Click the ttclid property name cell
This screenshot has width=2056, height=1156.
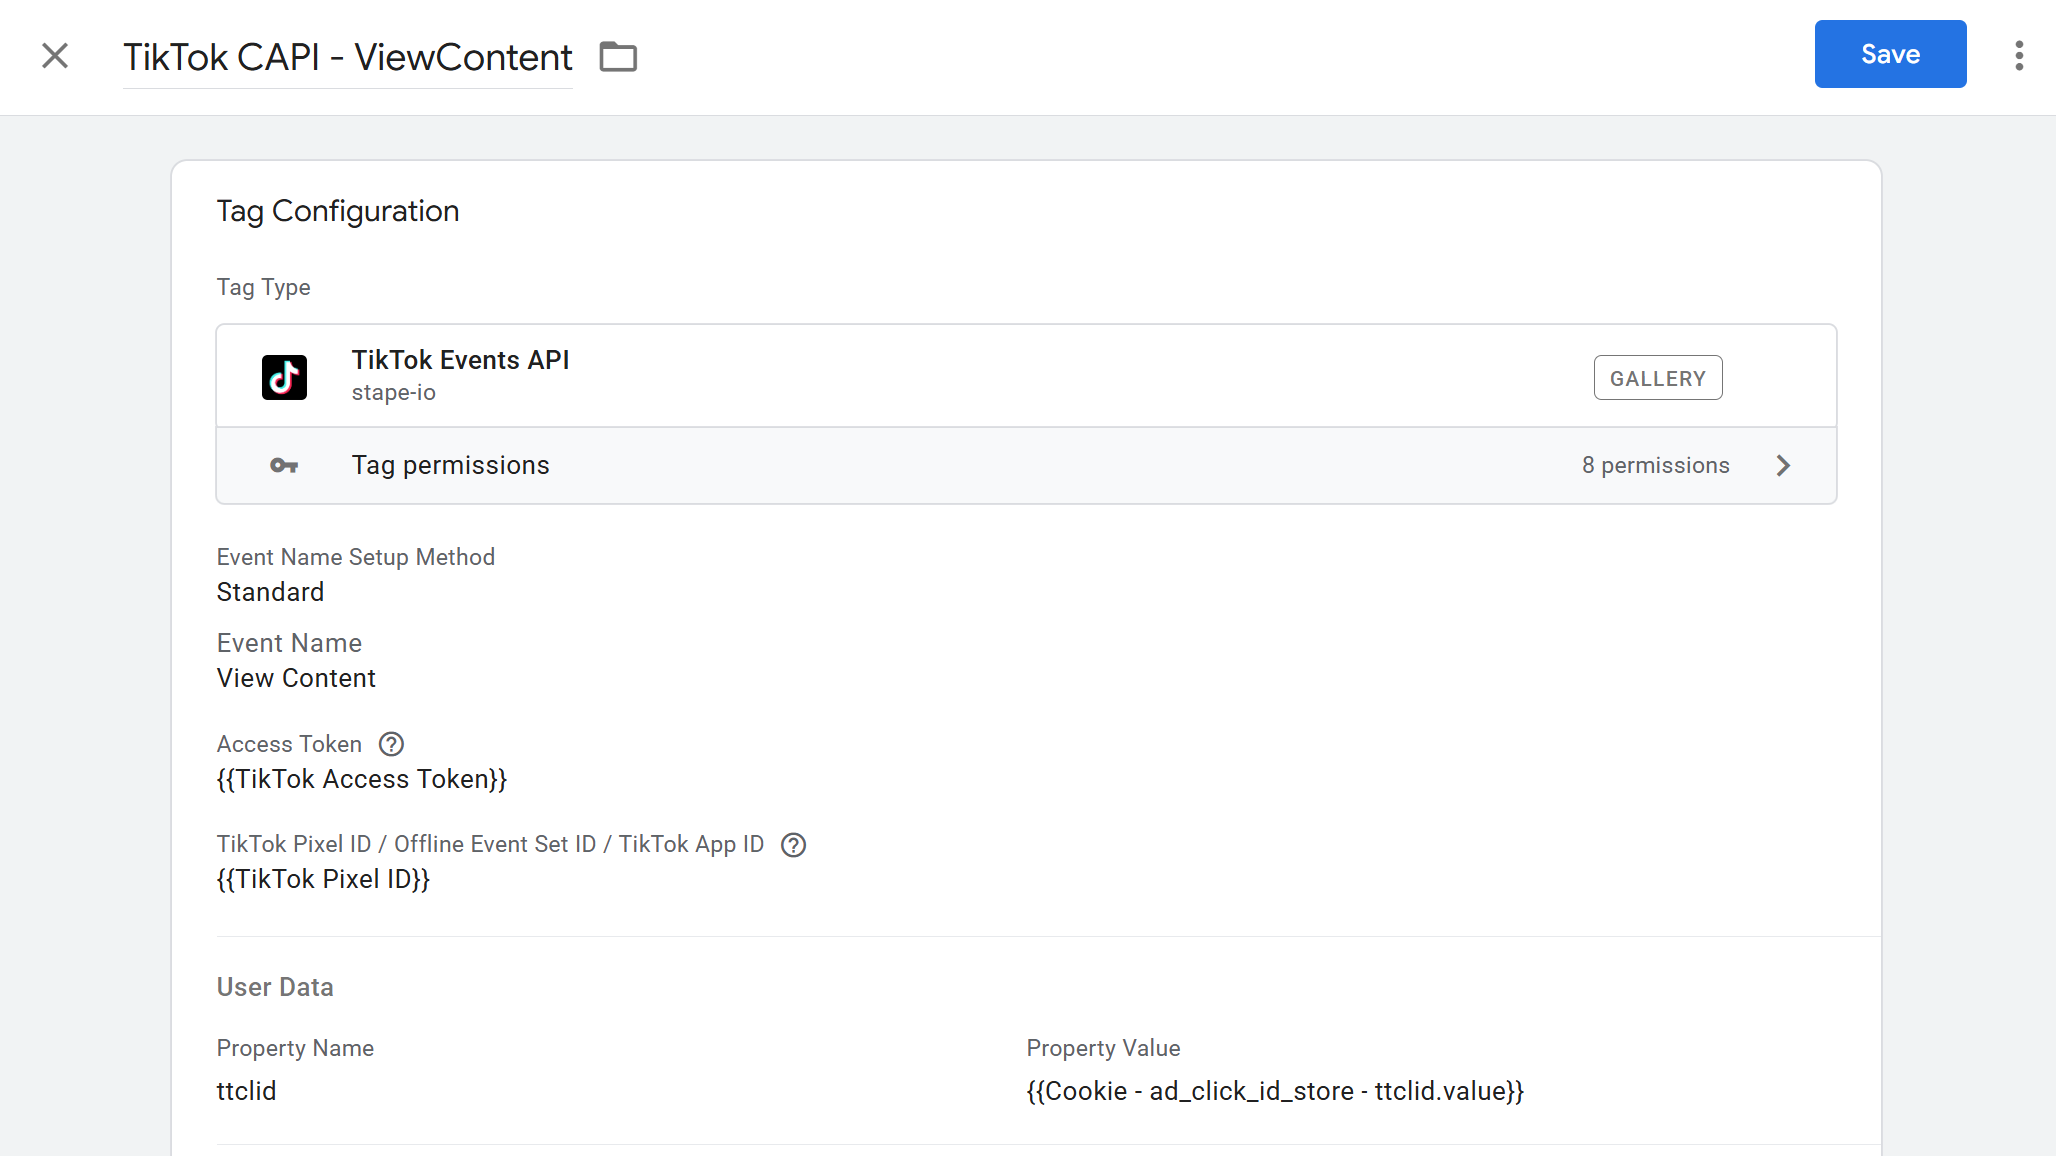246,1091
